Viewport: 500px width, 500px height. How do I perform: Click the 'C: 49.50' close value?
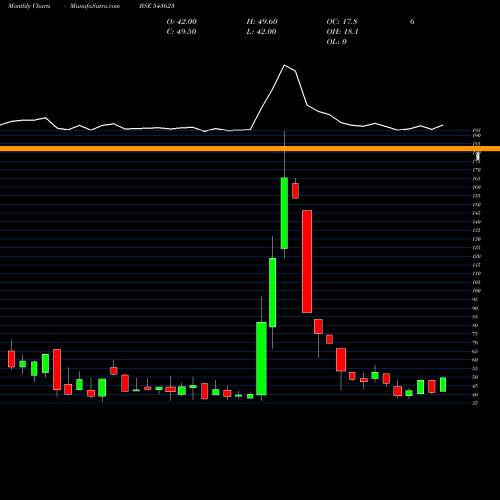[x=181, y=32]
